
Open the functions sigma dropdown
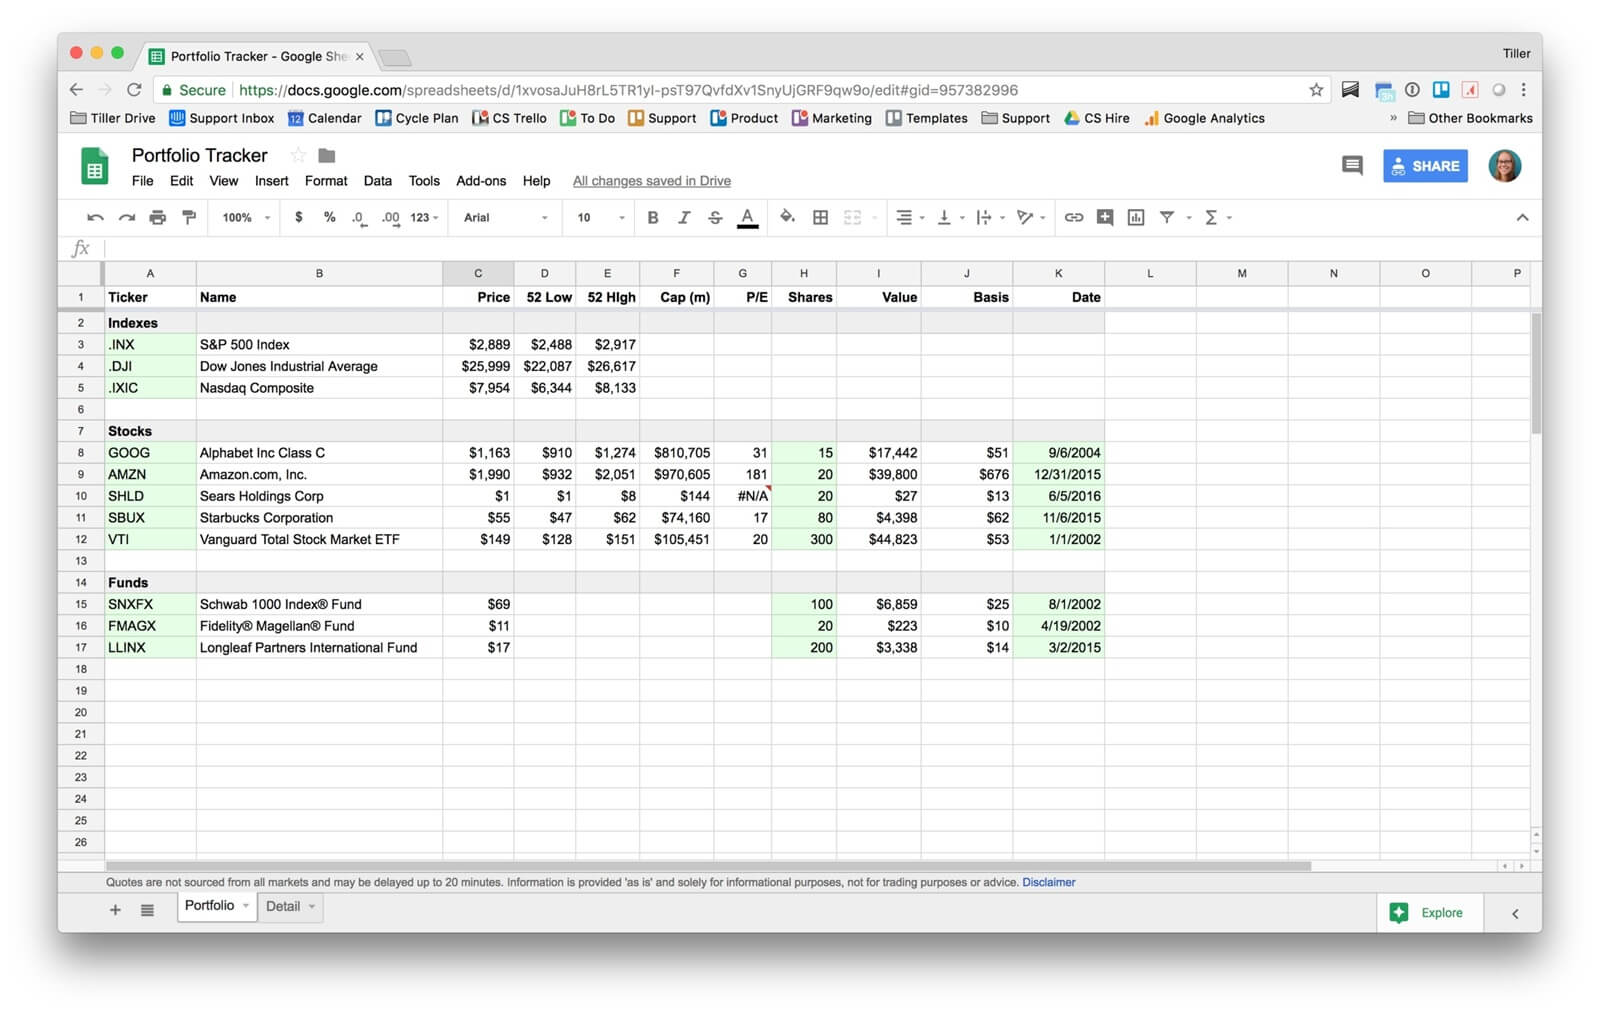1217,217
